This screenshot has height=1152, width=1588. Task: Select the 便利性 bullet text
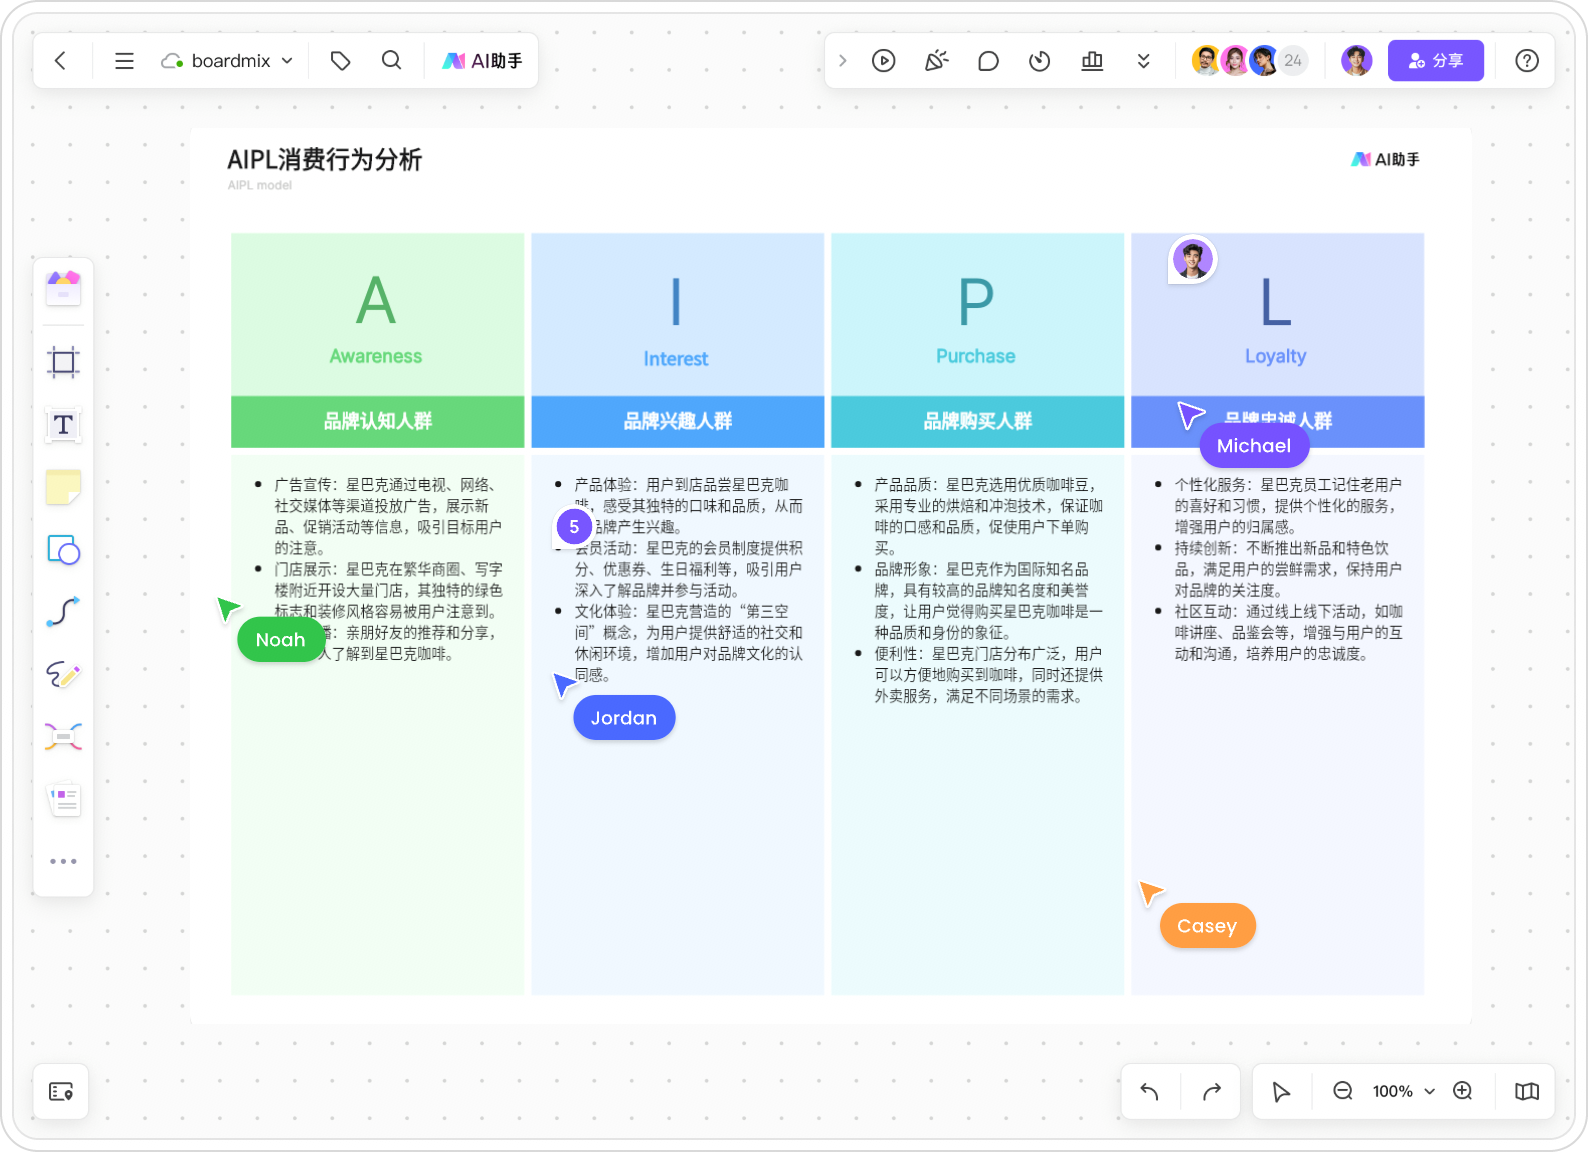point(989,675)
